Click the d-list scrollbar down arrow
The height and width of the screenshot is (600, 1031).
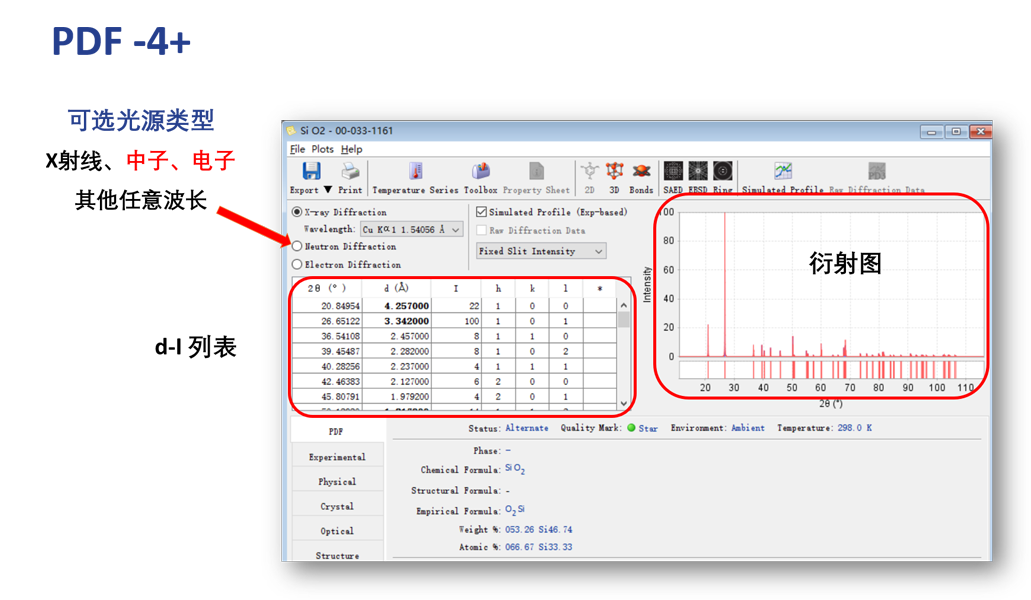pos(623,403)
